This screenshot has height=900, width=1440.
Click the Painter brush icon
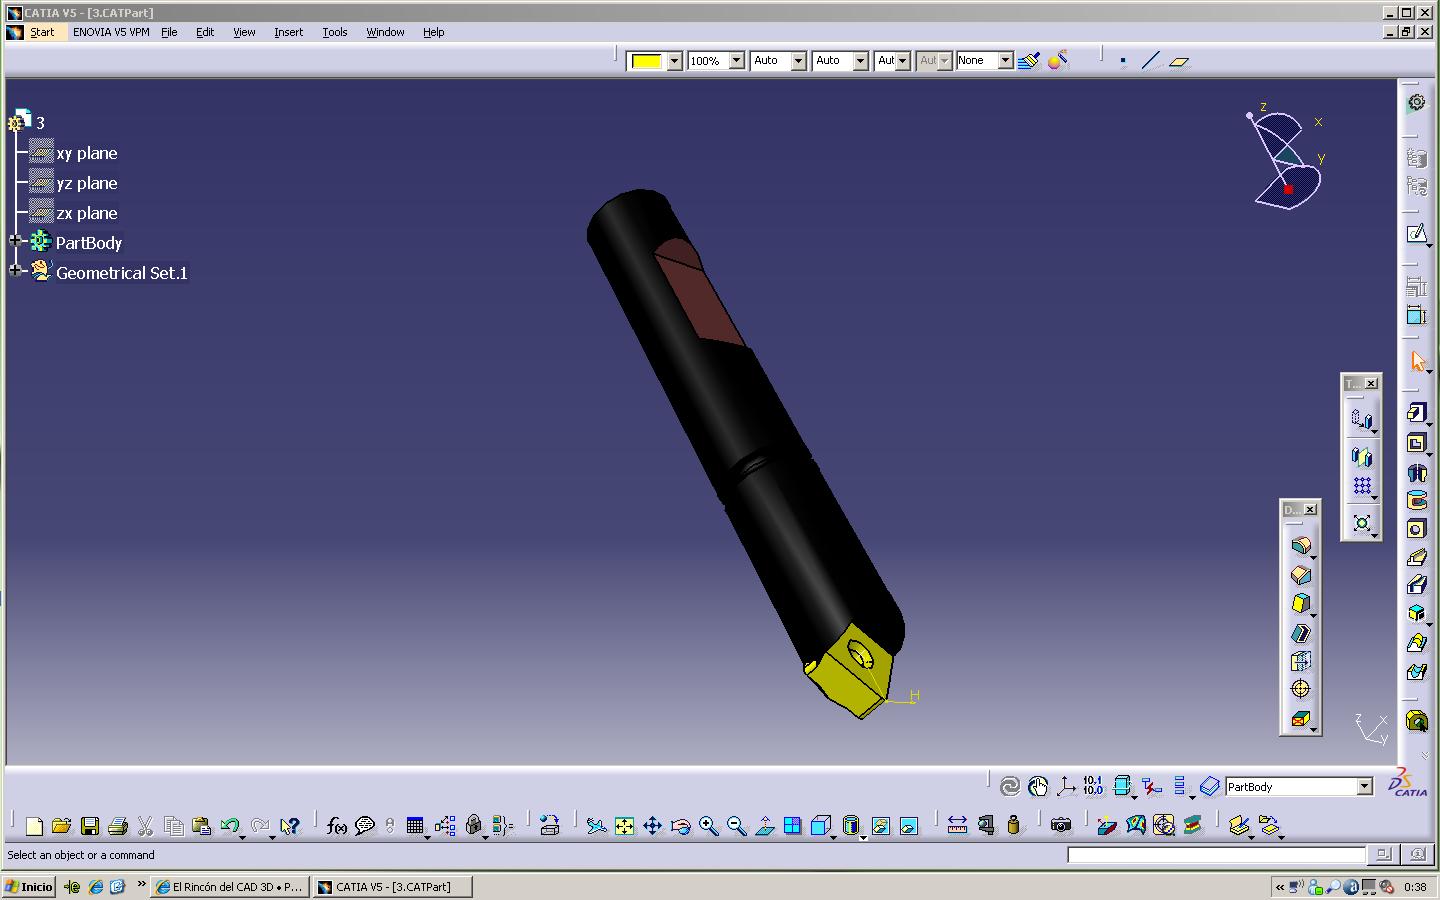point(1029,61)
